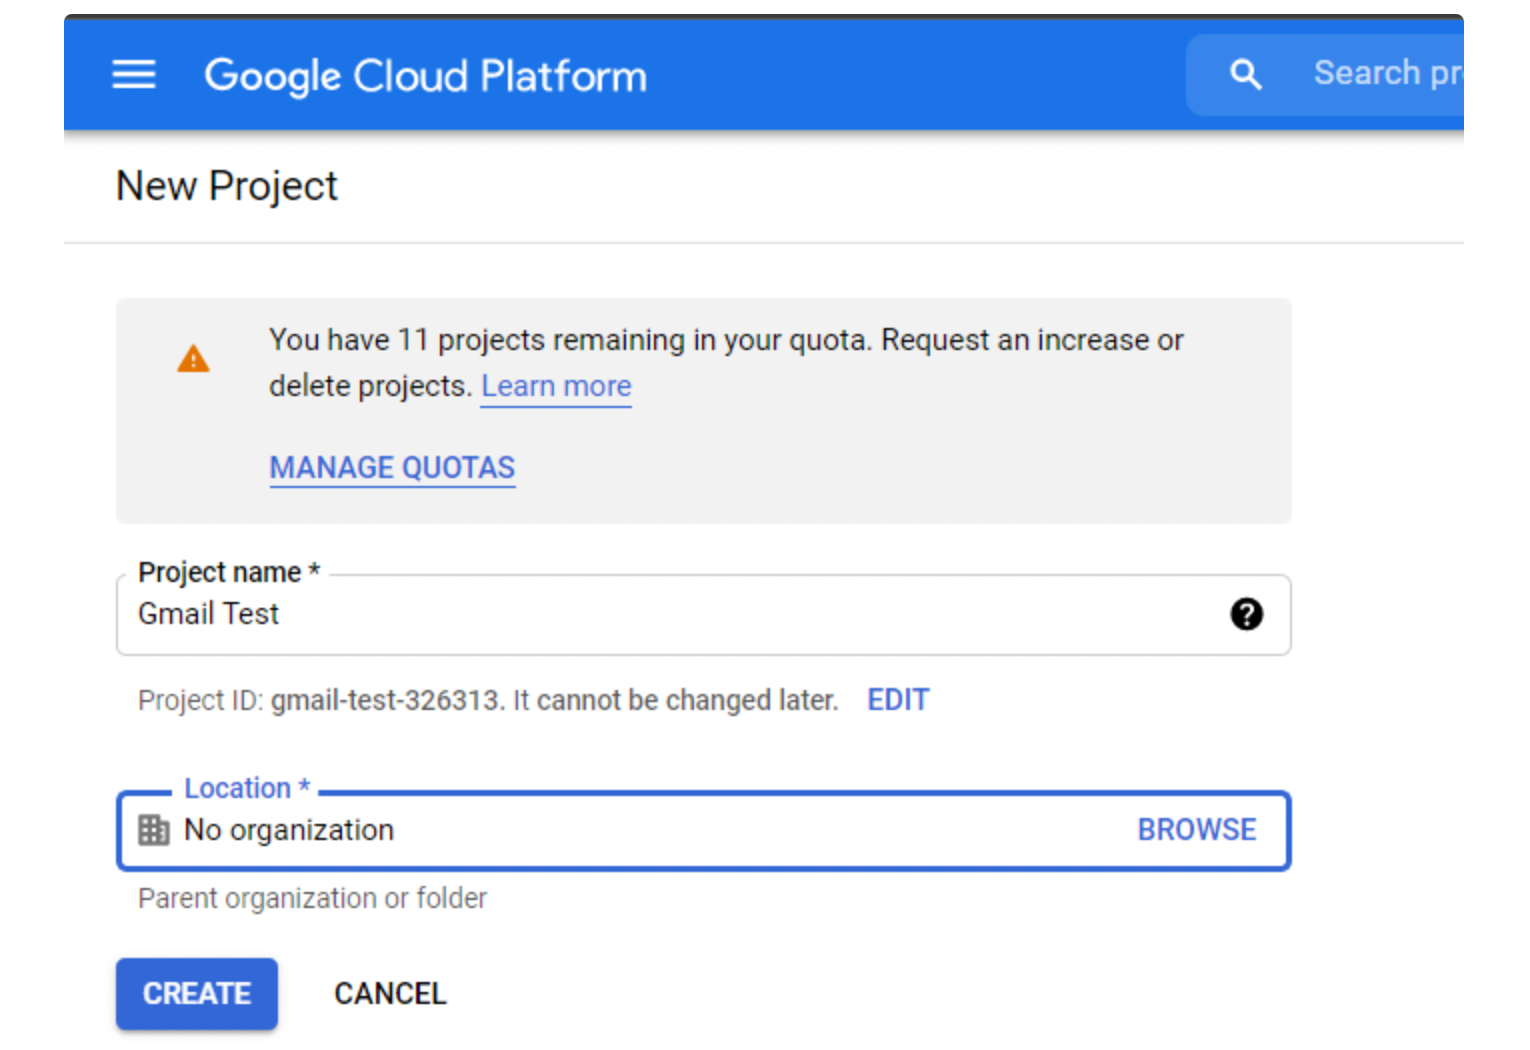The image size is (1530, 1050).
Task: Click the Parent organization or folder hint
Action: (312, 898)
